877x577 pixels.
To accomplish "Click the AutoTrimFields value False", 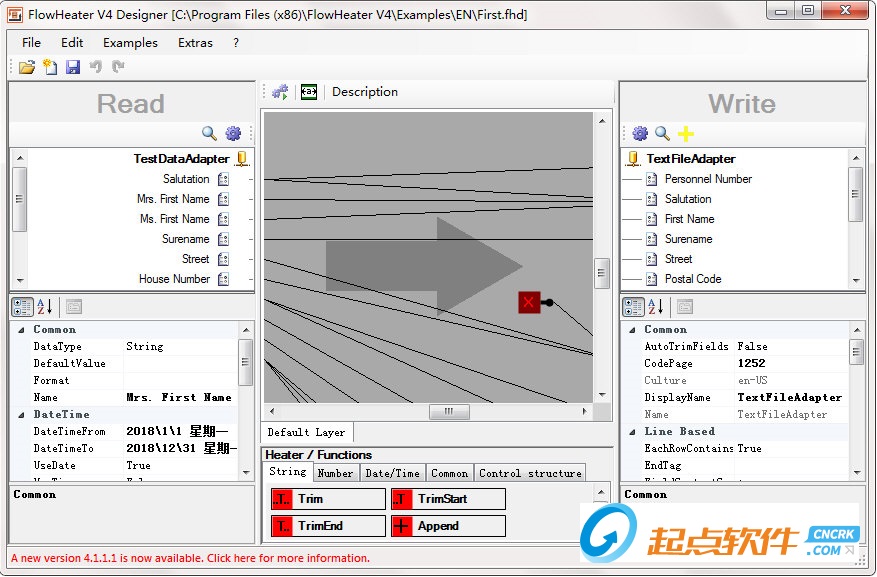I will pyautogui.click(x=752, y=347).
